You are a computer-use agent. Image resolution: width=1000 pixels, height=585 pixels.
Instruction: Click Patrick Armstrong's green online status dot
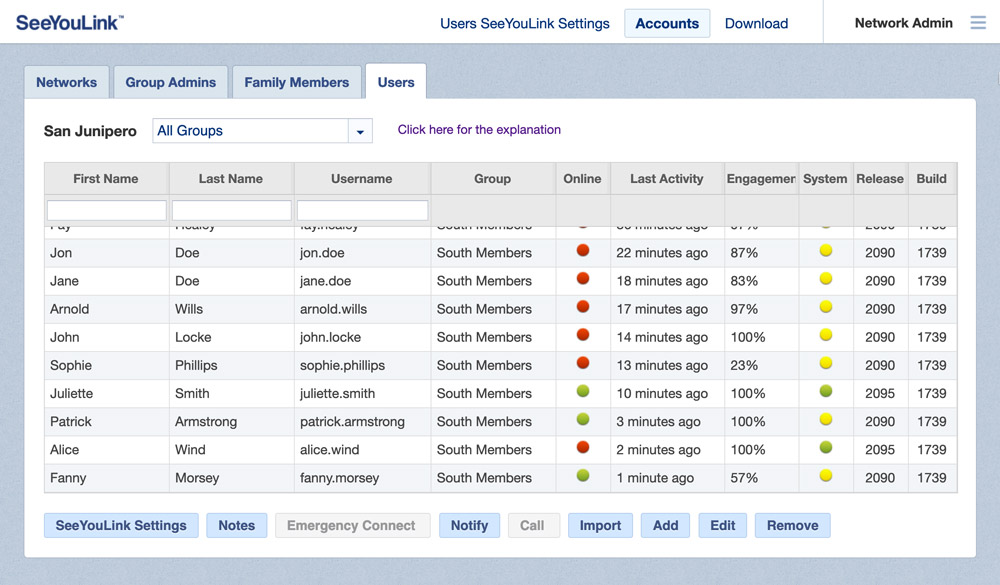coord(583,419)
